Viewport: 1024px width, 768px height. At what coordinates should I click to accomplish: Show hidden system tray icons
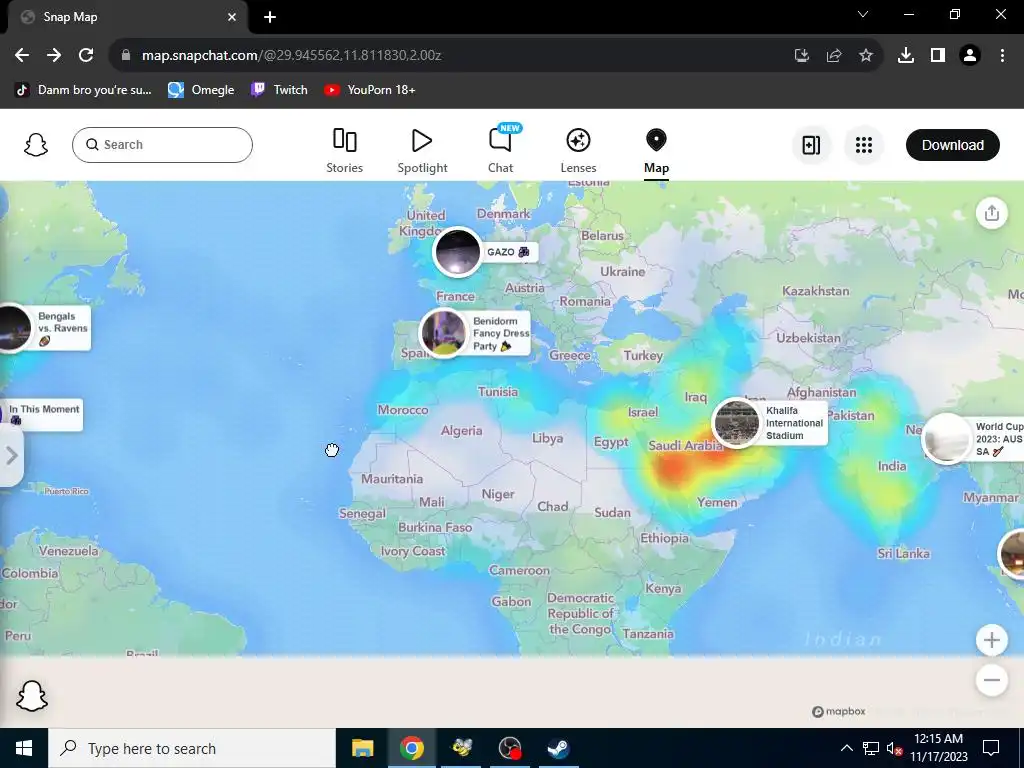coord(846,748)
